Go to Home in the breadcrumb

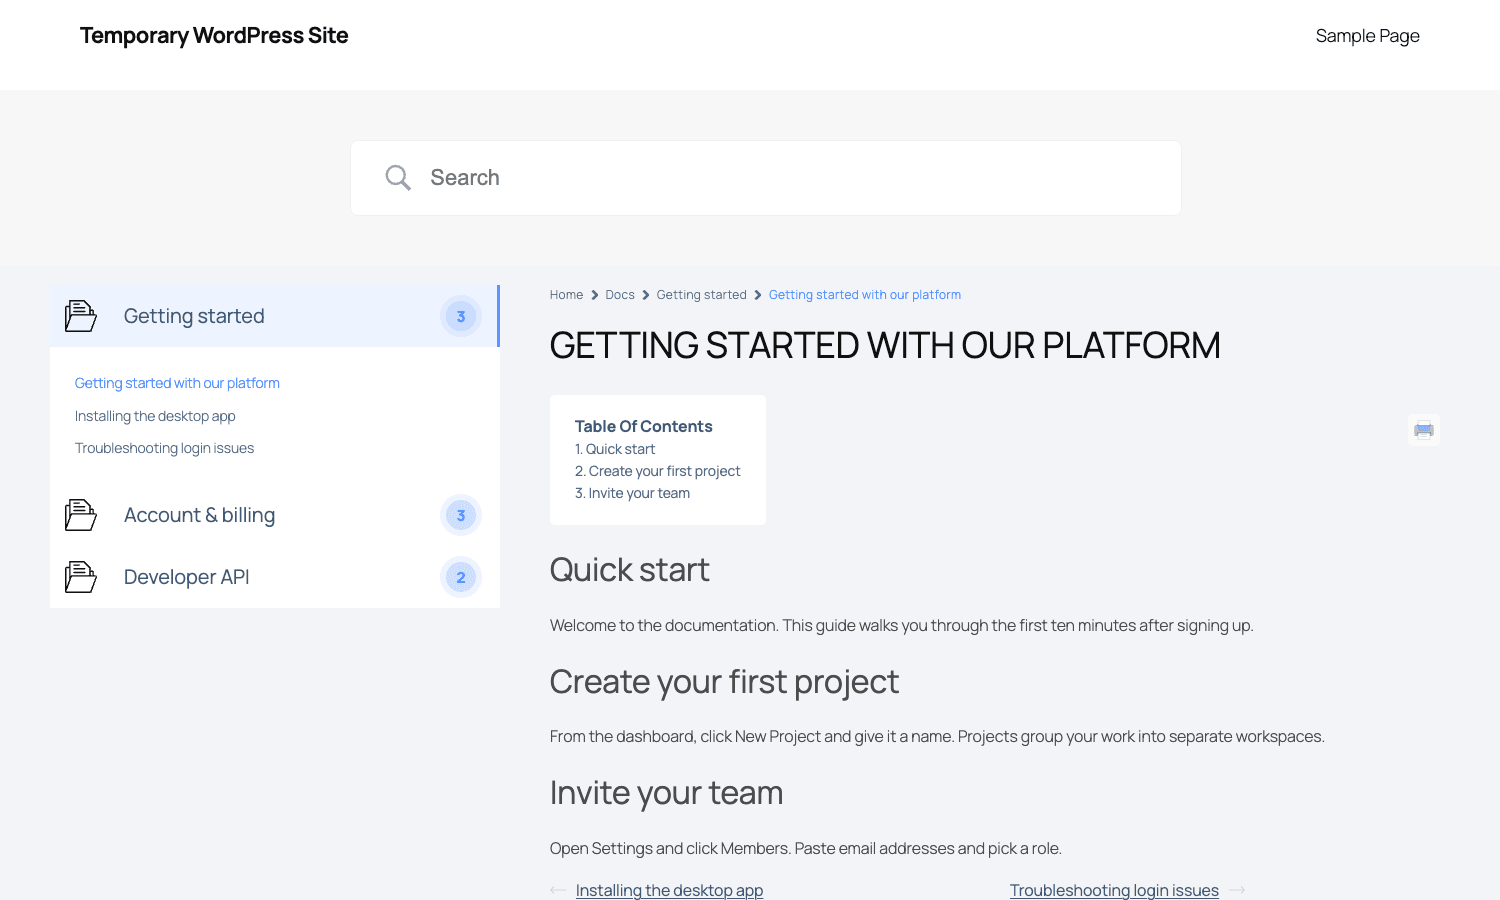point(566,295)
